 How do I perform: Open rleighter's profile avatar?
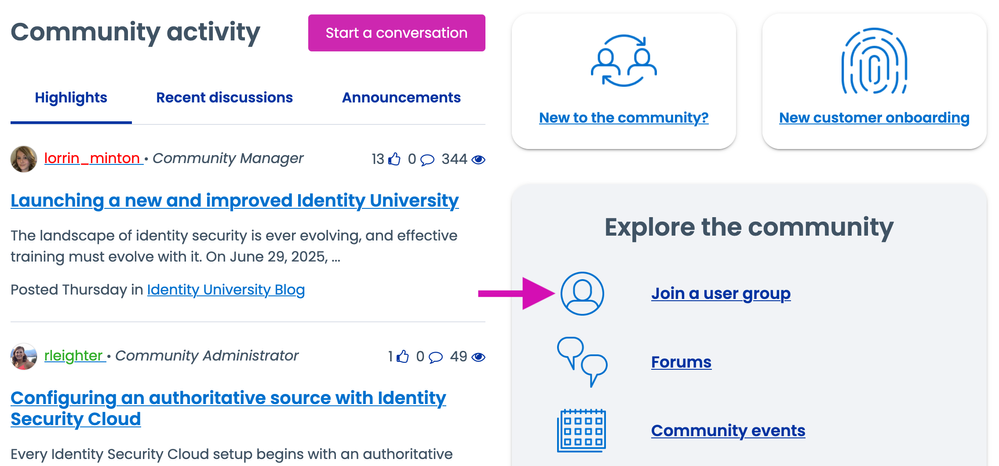[24, 357]
